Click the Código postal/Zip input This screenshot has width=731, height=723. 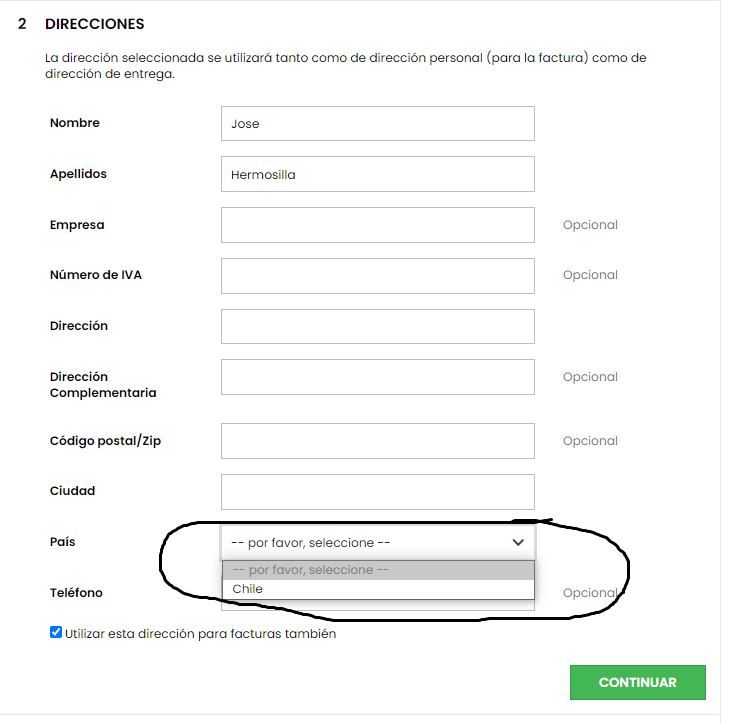point(377,441)
